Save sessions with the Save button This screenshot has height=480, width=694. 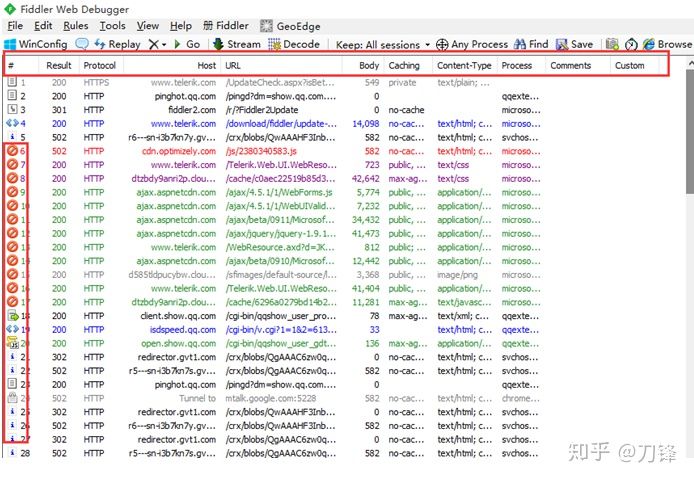(x=574, y=44)
